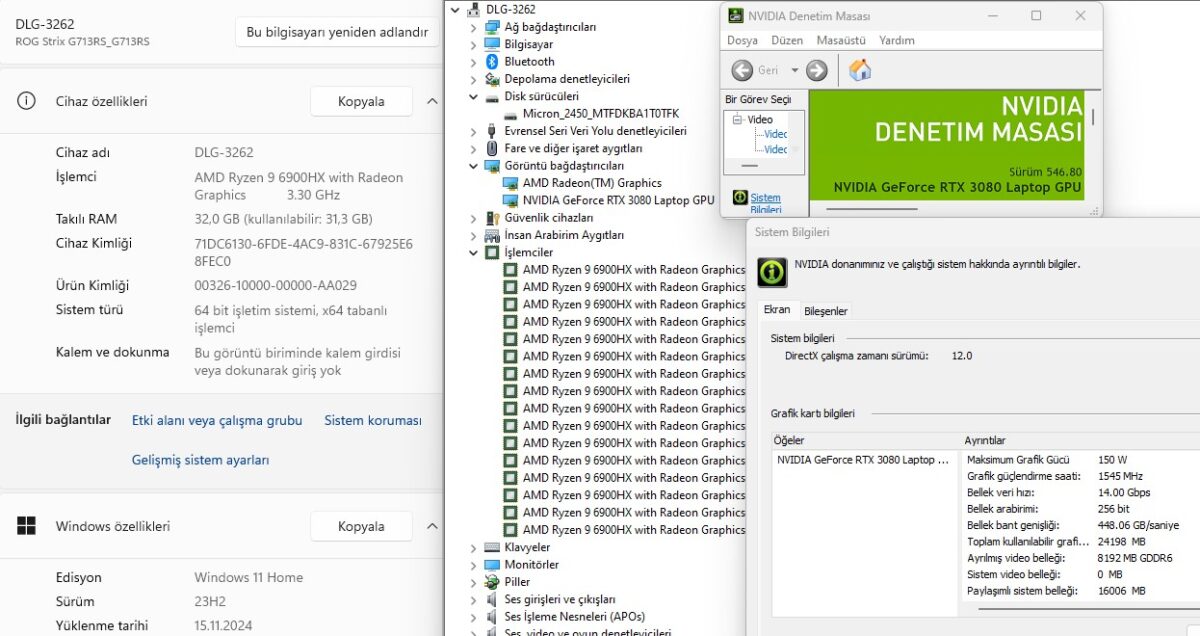Click the Maksimum Grafik Gücü row
1200x636 pixels.
coord(1080,460)
